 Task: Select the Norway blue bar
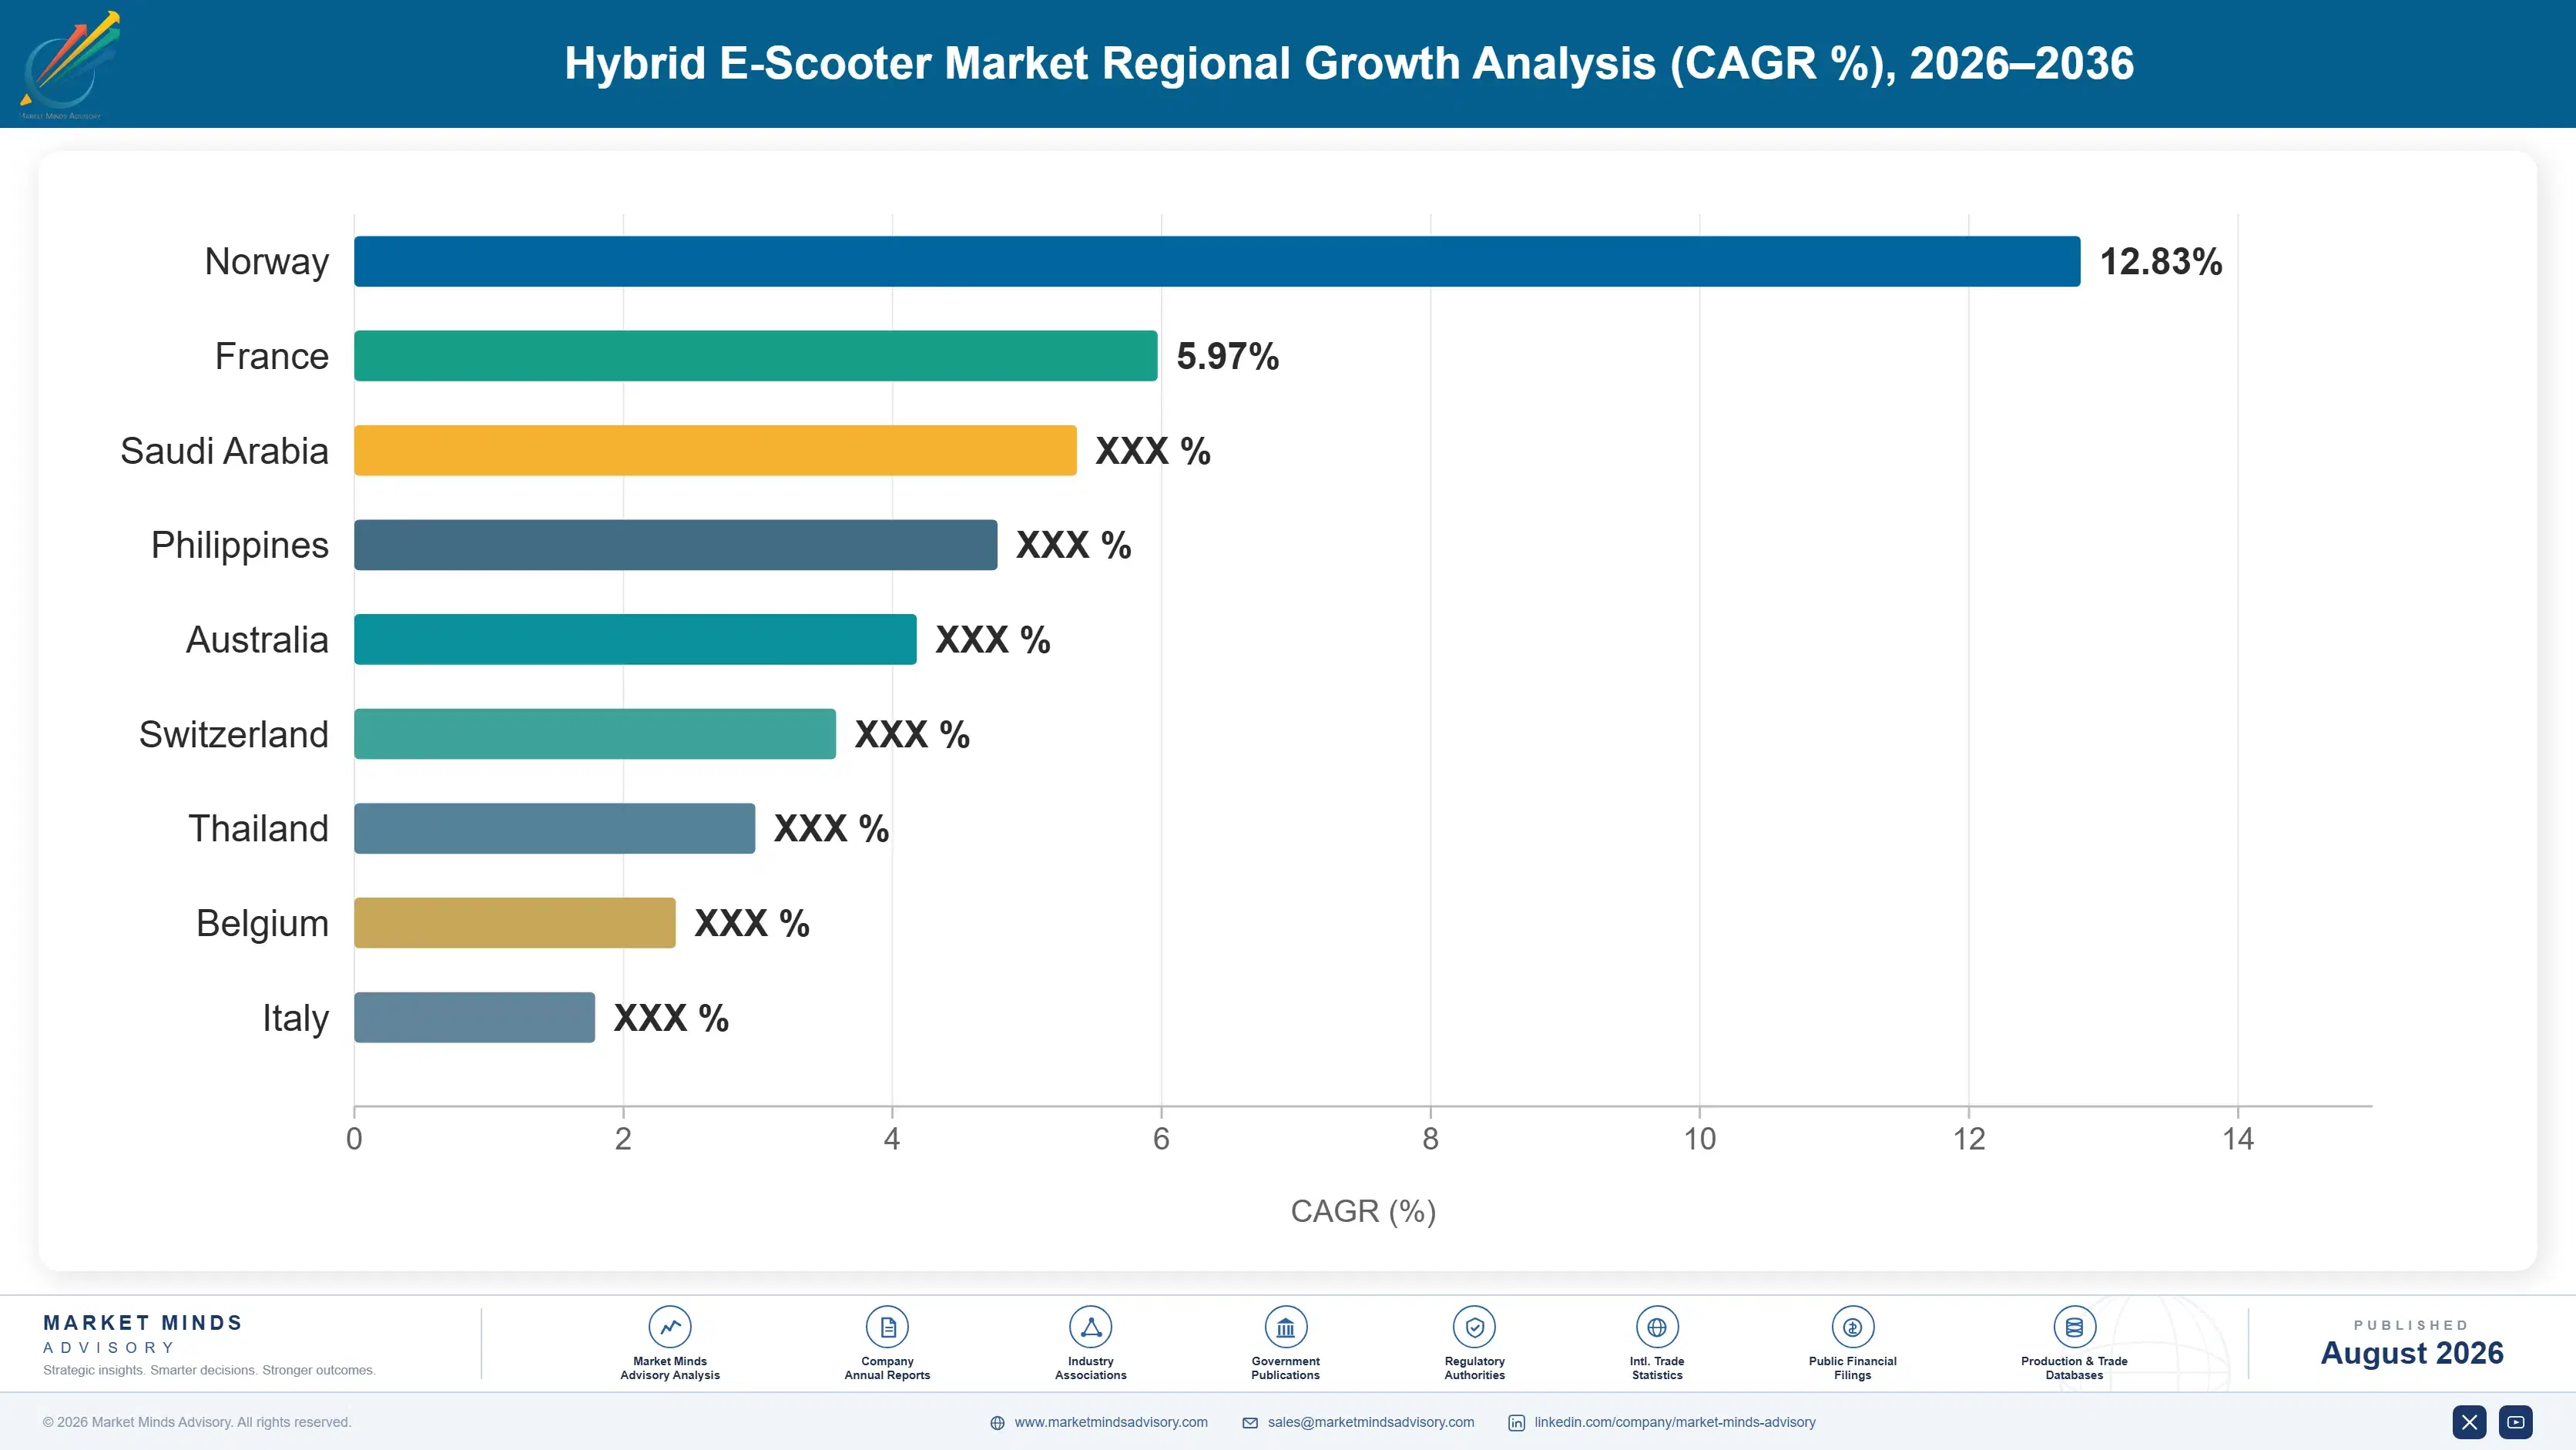pos(1217,261)
